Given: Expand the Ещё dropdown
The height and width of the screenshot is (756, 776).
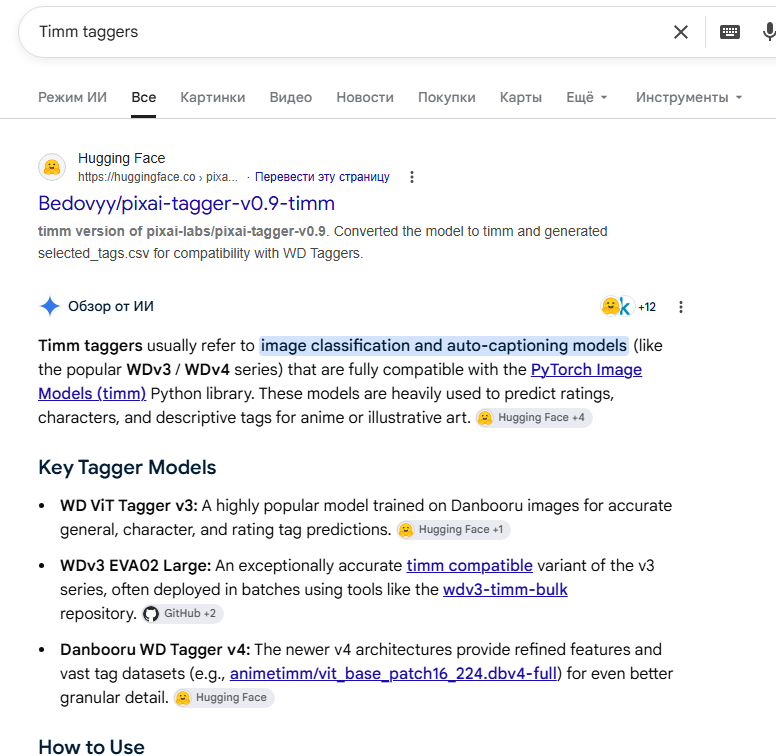Looking at the screenshot, I should 586,97.
